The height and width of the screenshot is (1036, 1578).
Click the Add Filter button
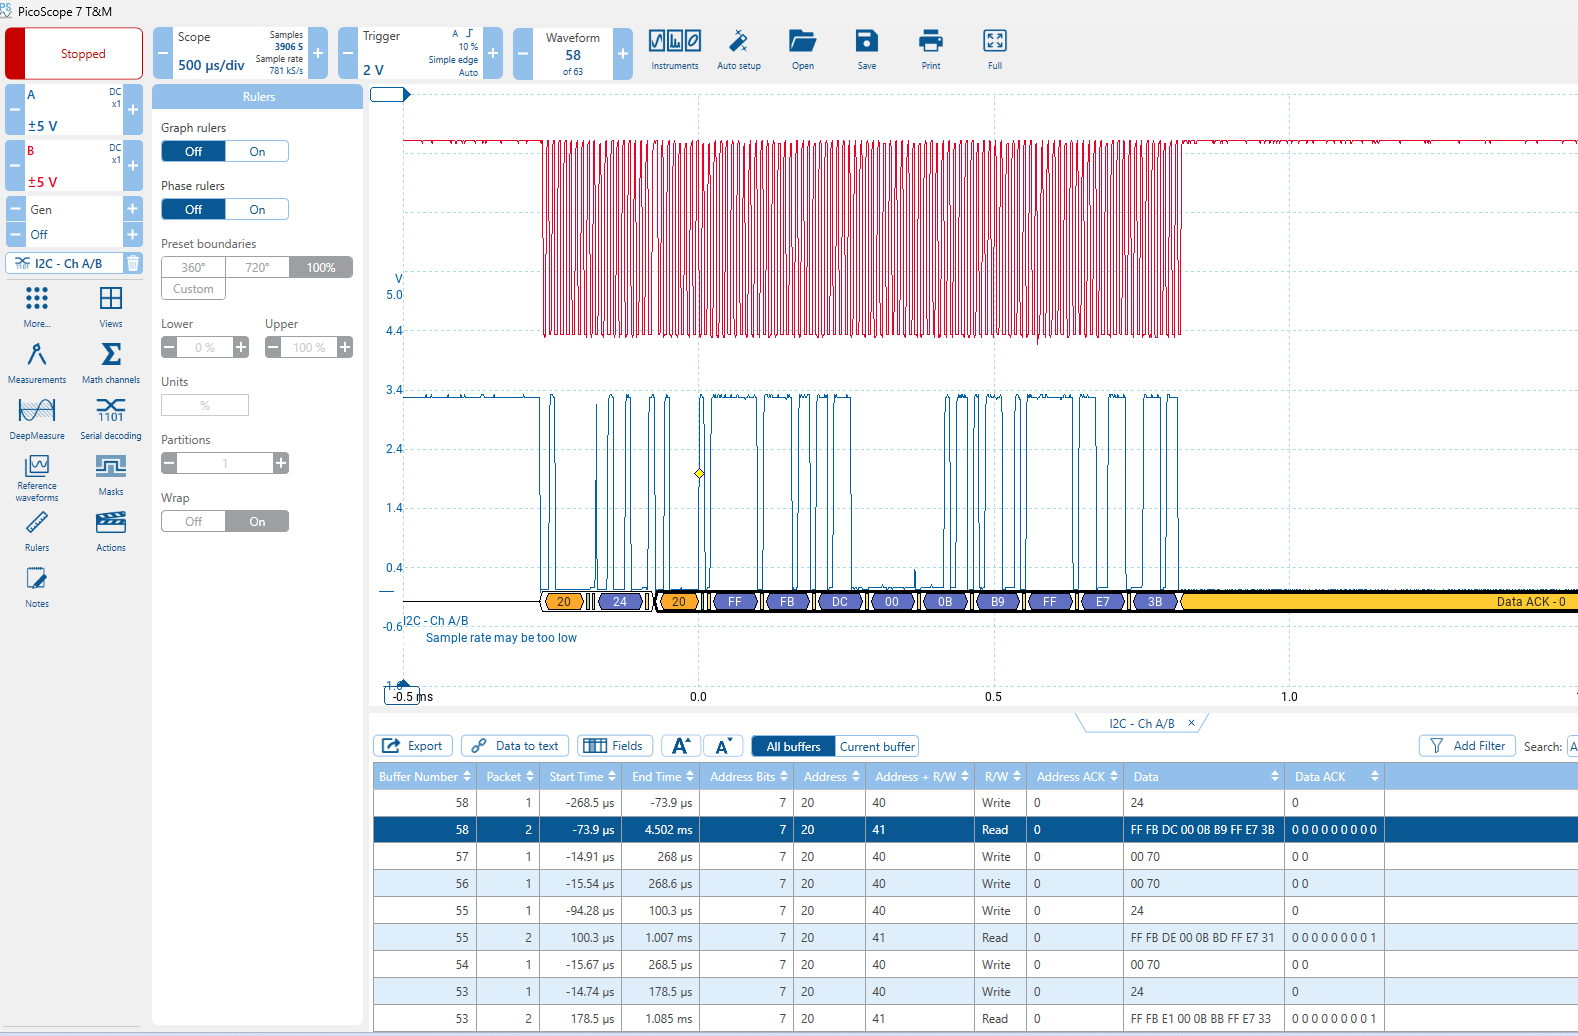(x=1467, y=746)
